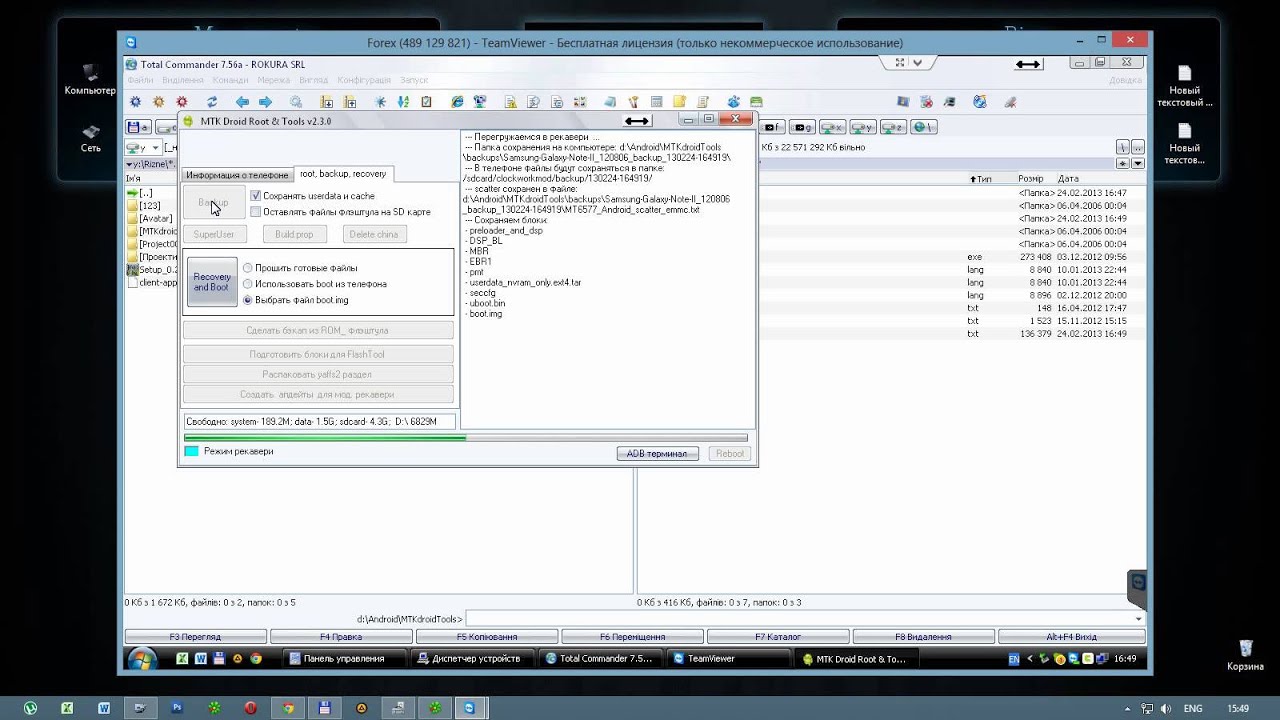Sort right panel by Розмір column header
1280x720 pixels.
coord(1031,179)
